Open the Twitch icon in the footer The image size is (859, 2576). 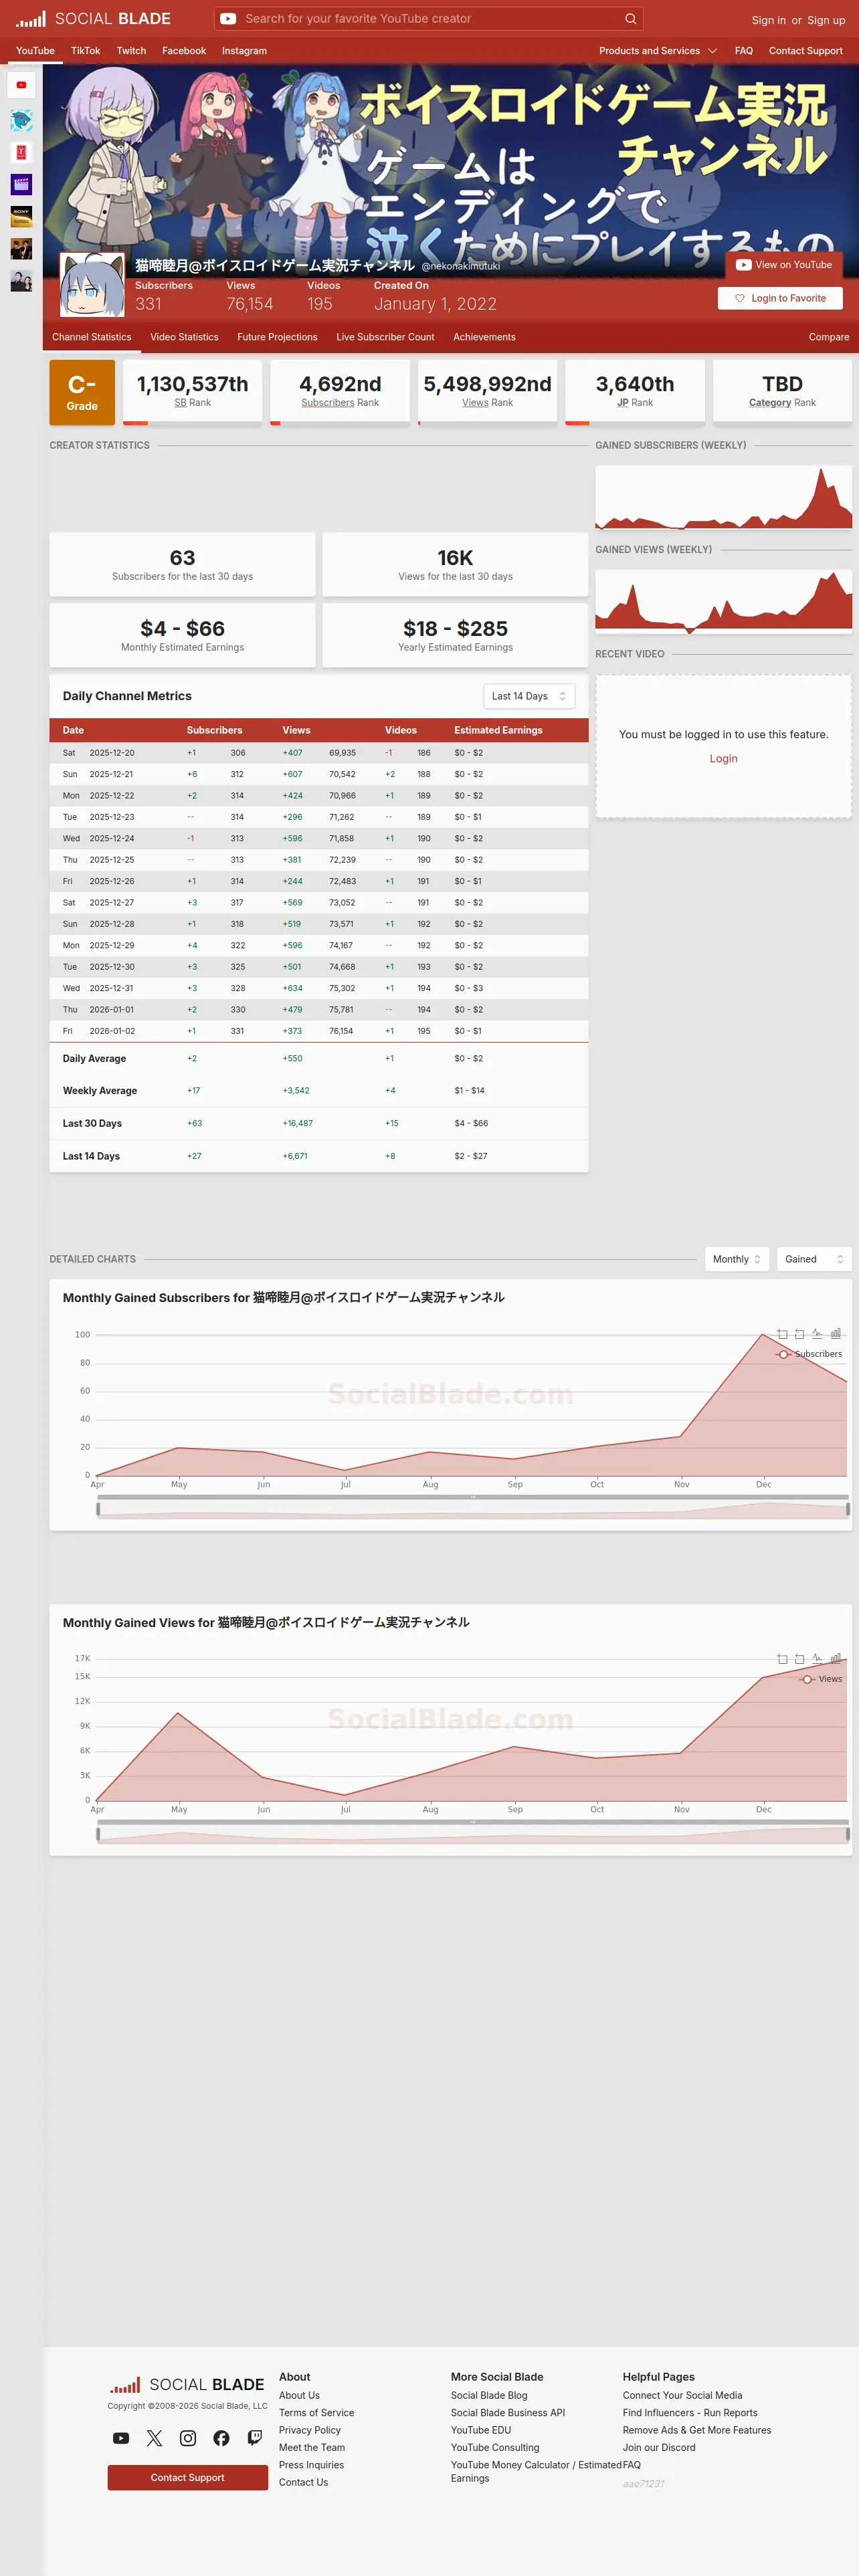255,2438
